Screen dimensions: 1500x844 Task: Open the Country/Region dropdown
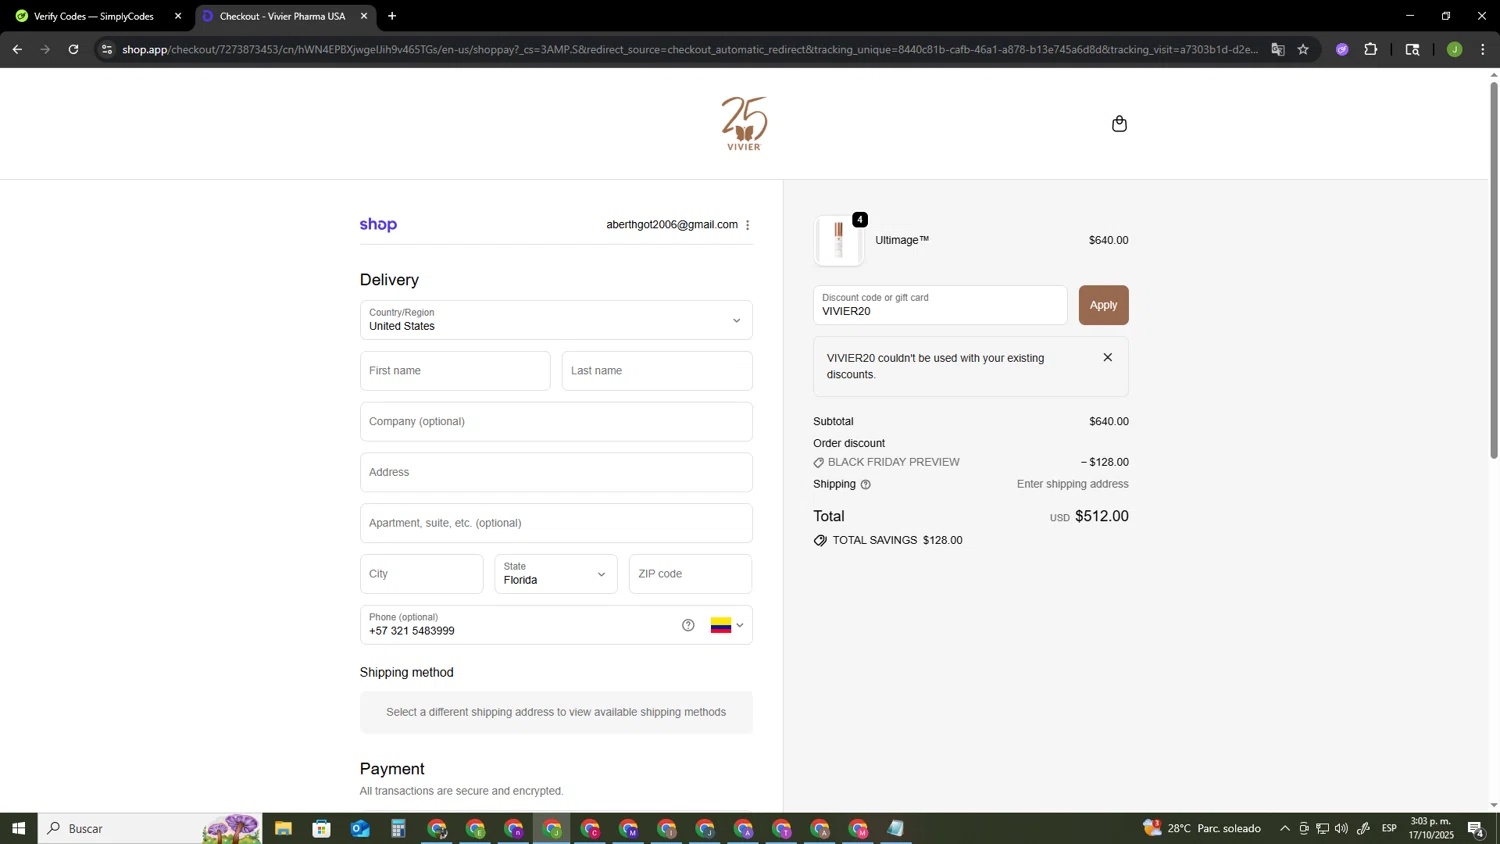[x=556, y=320]
